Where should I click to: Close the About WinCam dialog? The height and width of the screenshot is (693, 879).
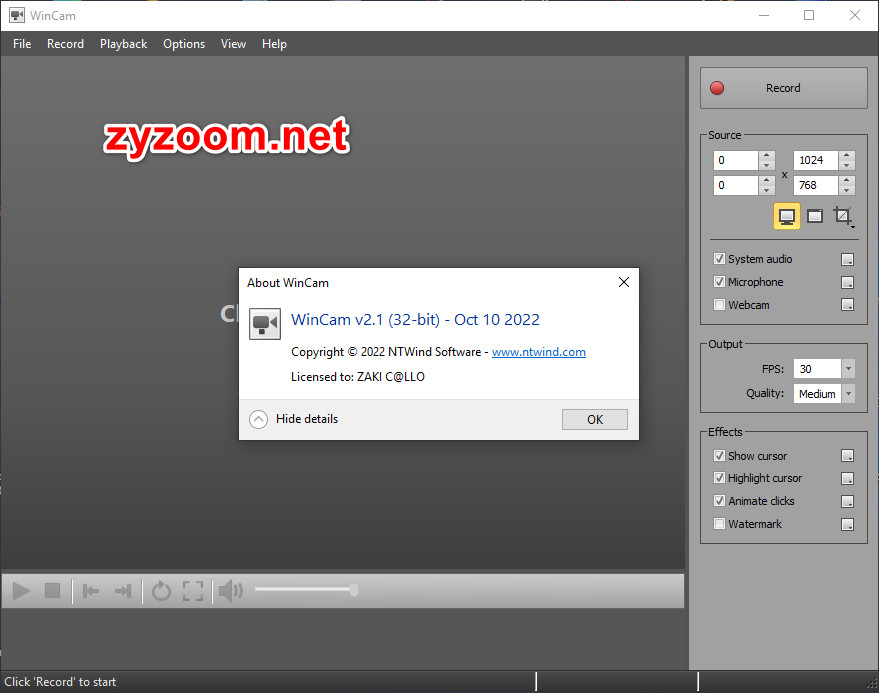(x=623, y=282)
